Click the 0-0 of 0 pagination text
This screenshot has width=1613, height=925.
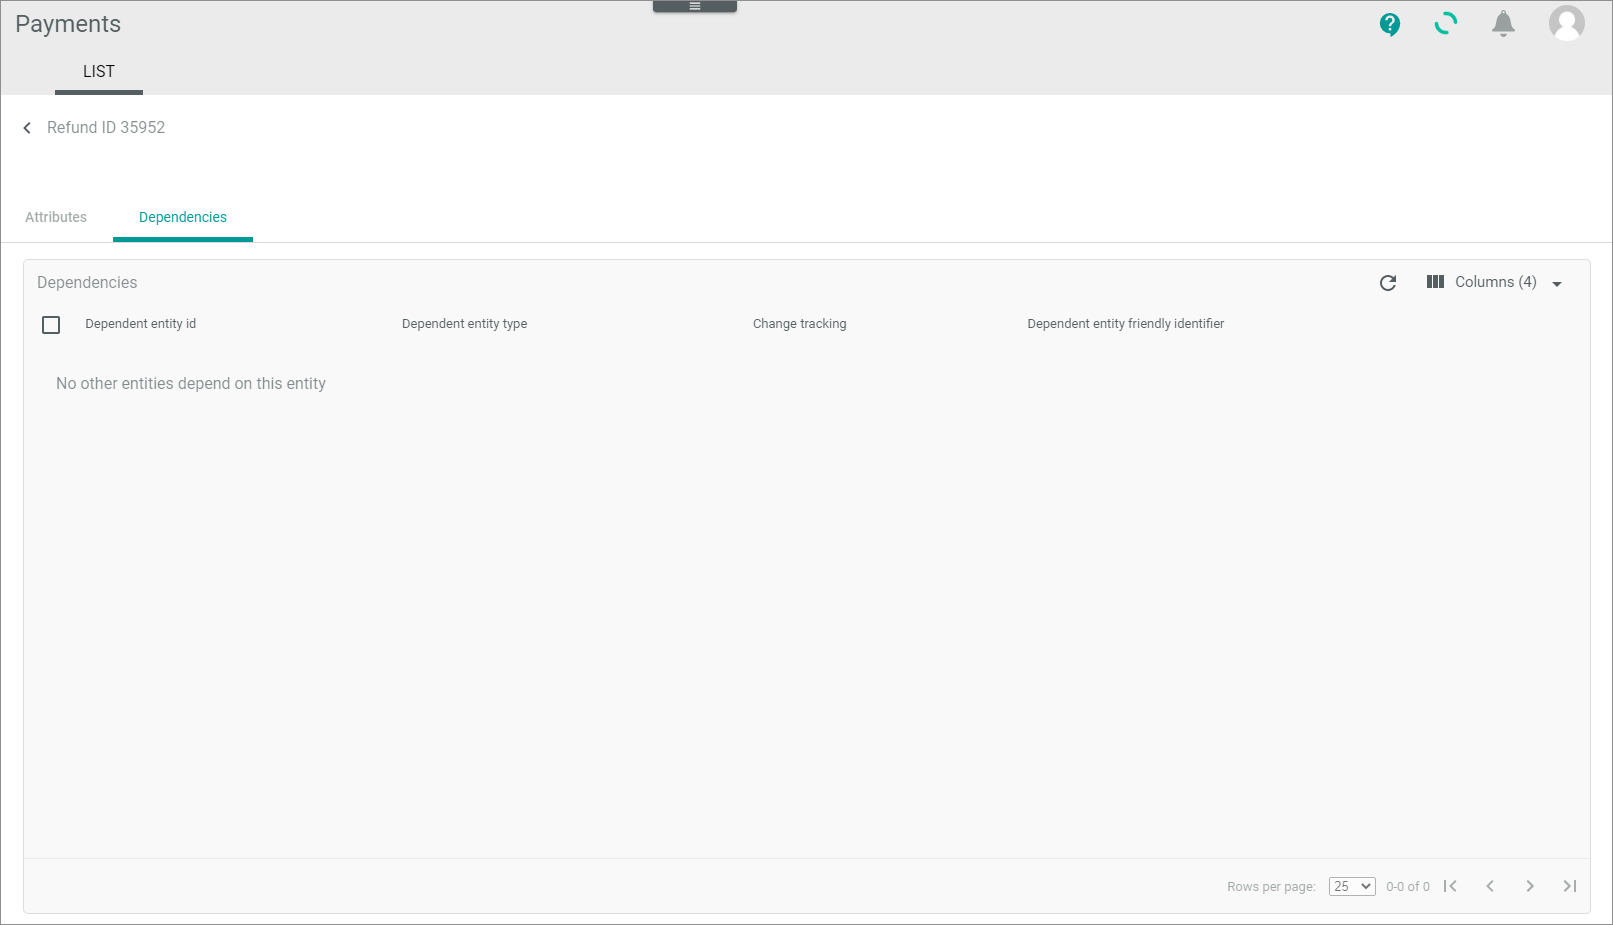(1408, 886)
